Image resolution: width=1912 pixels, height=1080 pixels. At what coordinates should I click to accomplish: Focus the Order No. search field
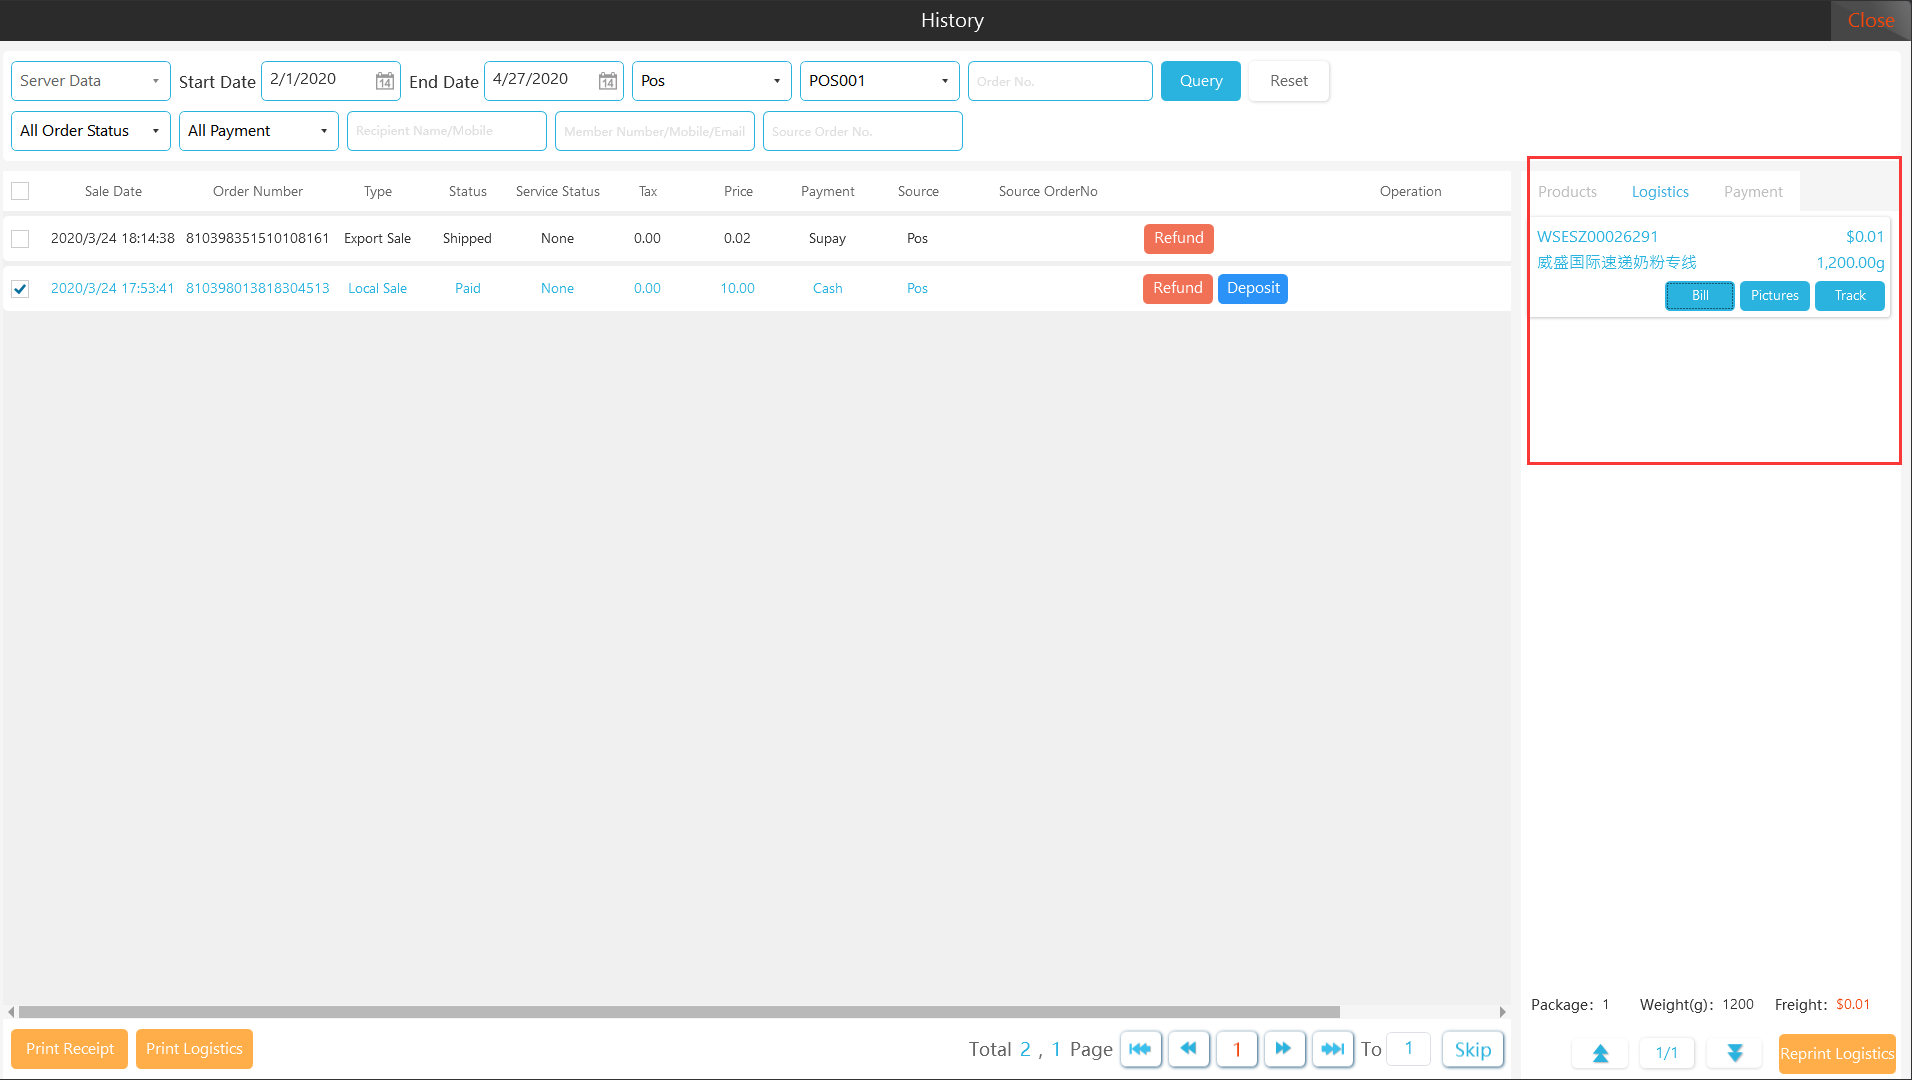point(1059,81)
